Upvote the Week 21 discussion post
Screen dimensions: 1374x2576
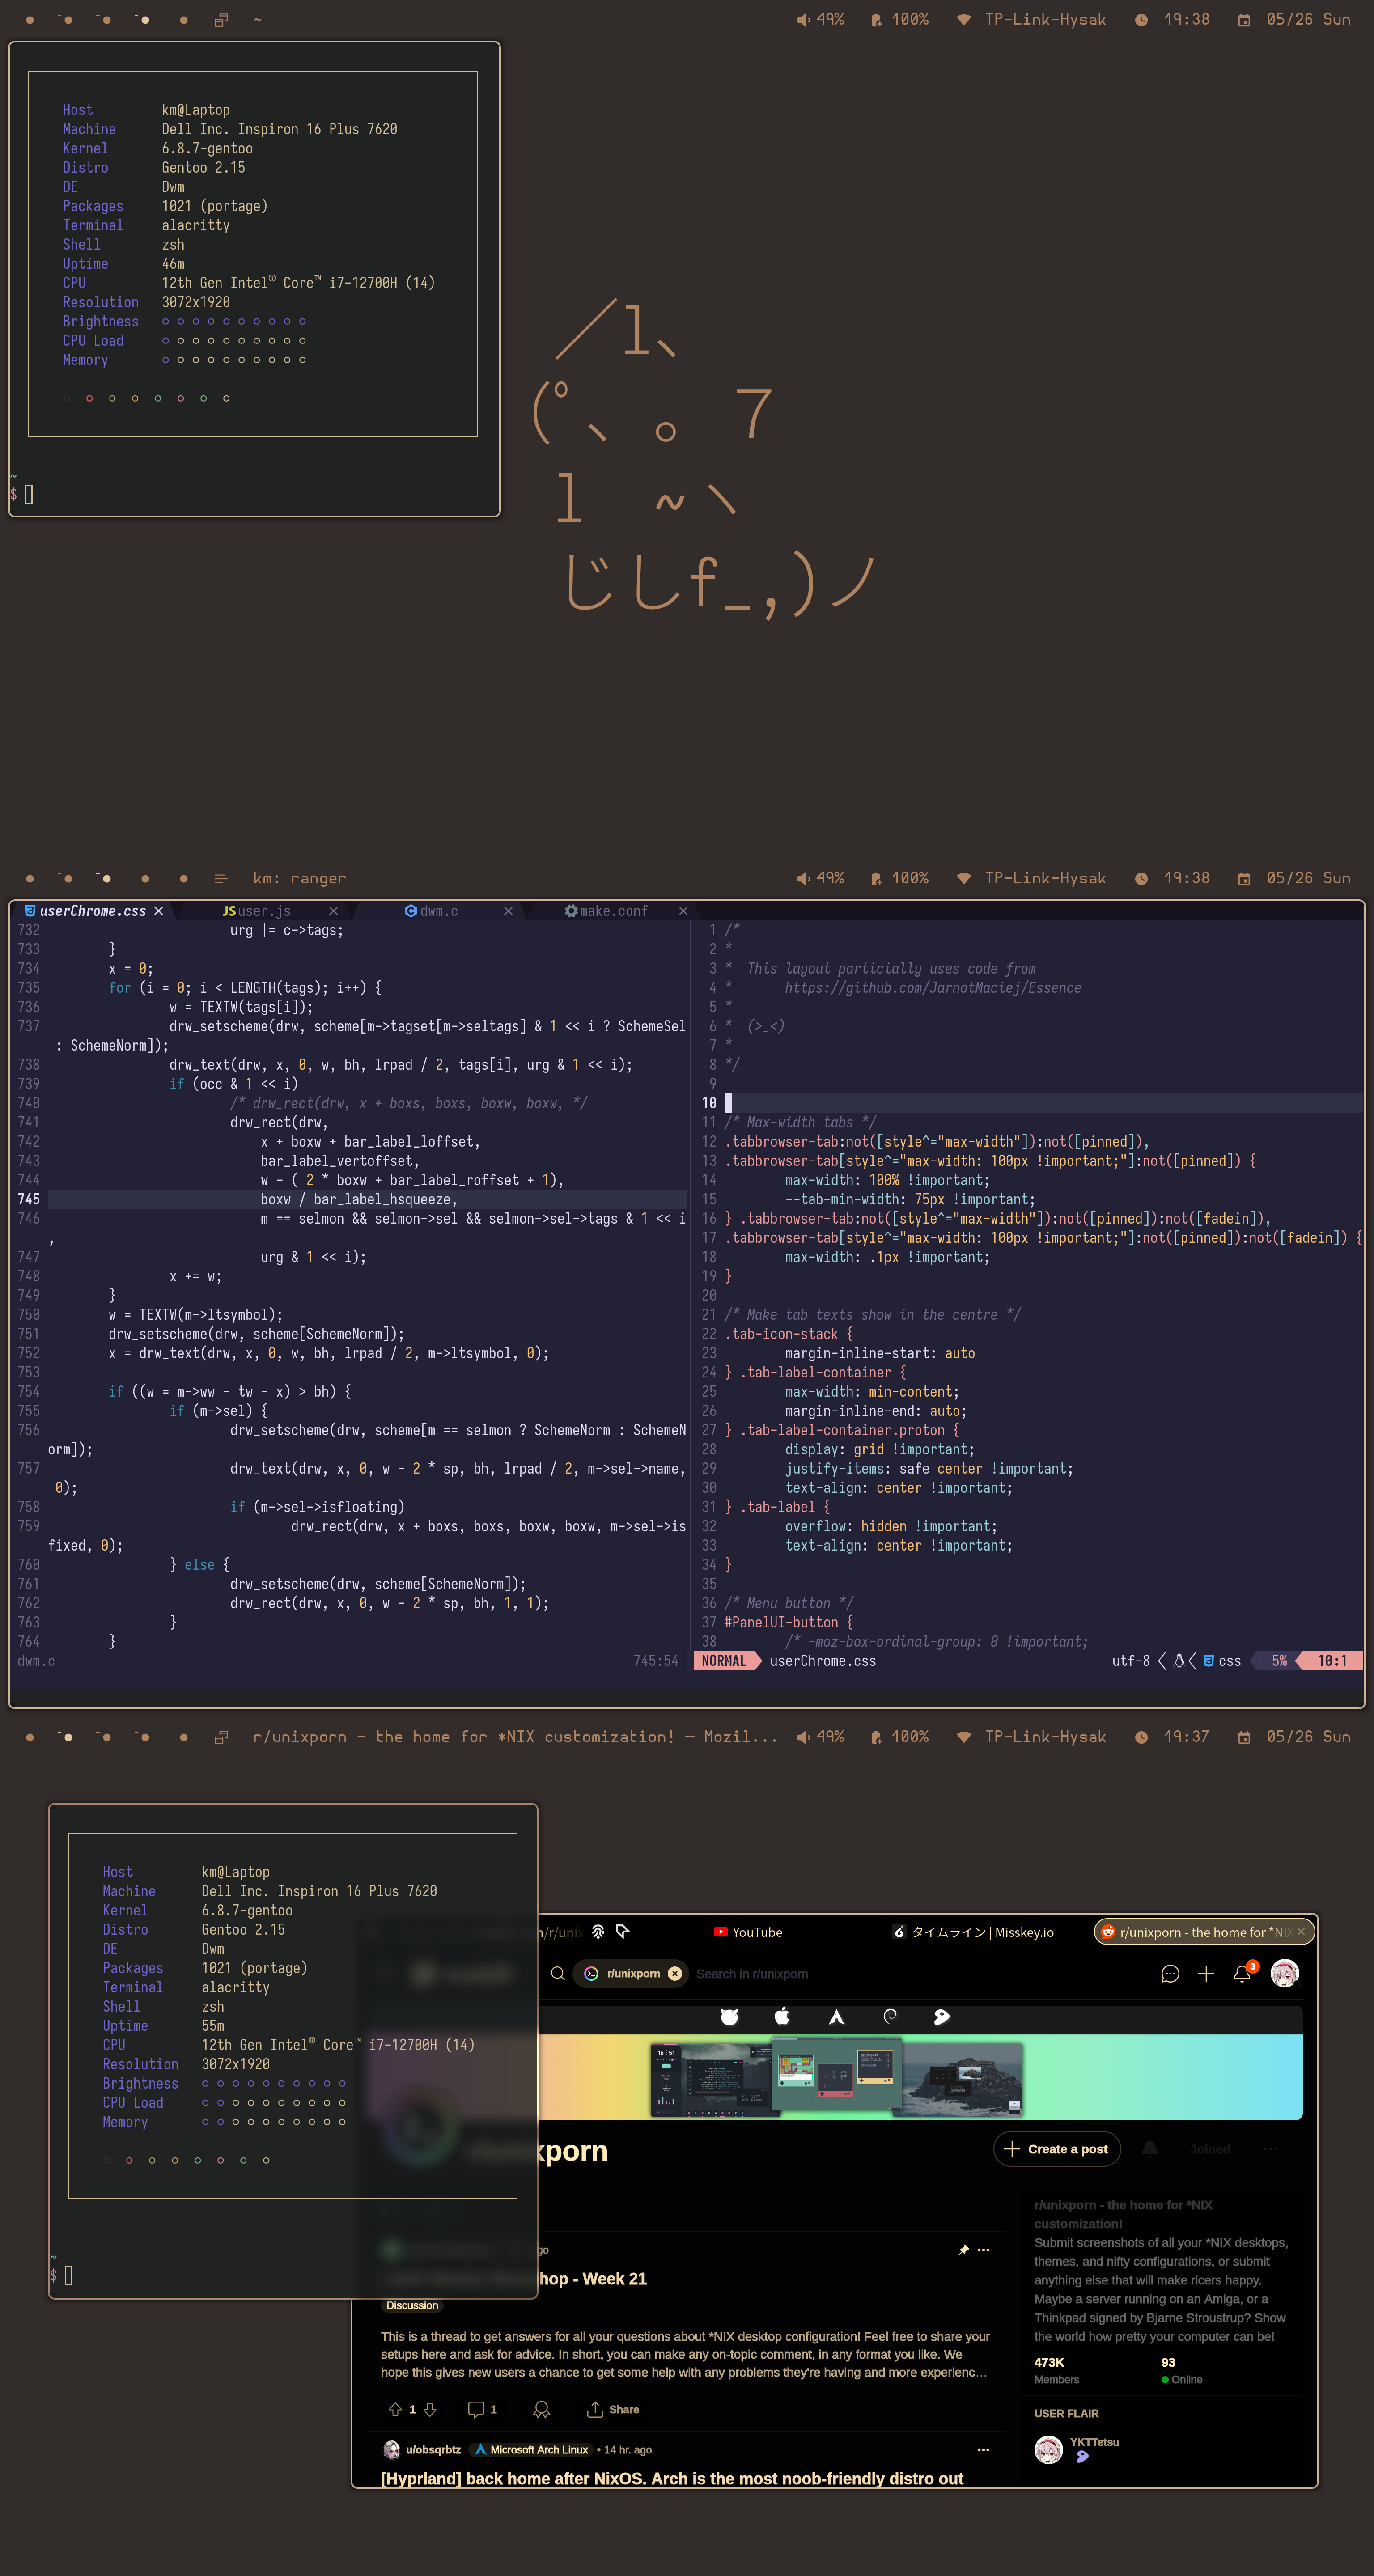pyautogui.click(x=395, y=2409)
